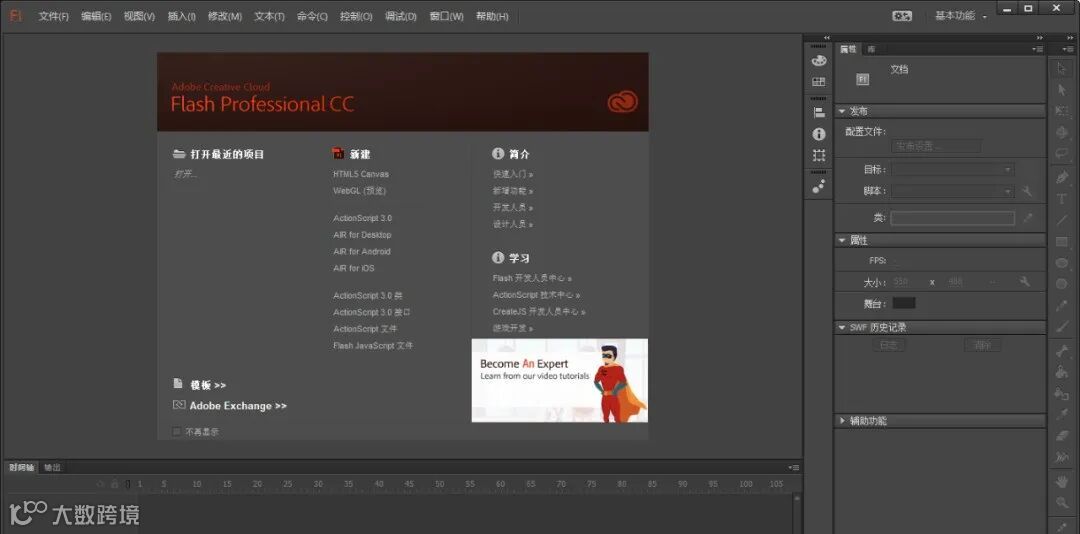
Task: Select the Ink Bottle tool
Action: click(x=1061, y=393)
